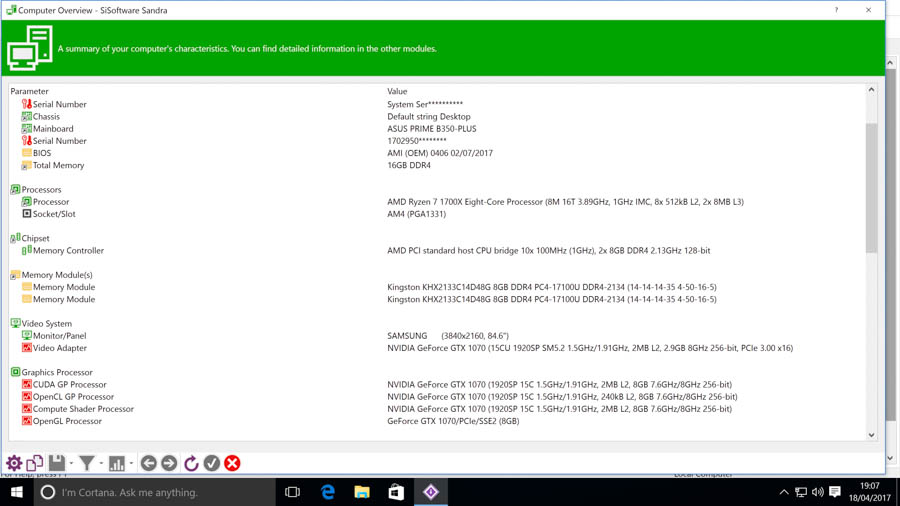Click the red cancel X icon
This screenshot has height=506, width=900.
pos(232,463)
